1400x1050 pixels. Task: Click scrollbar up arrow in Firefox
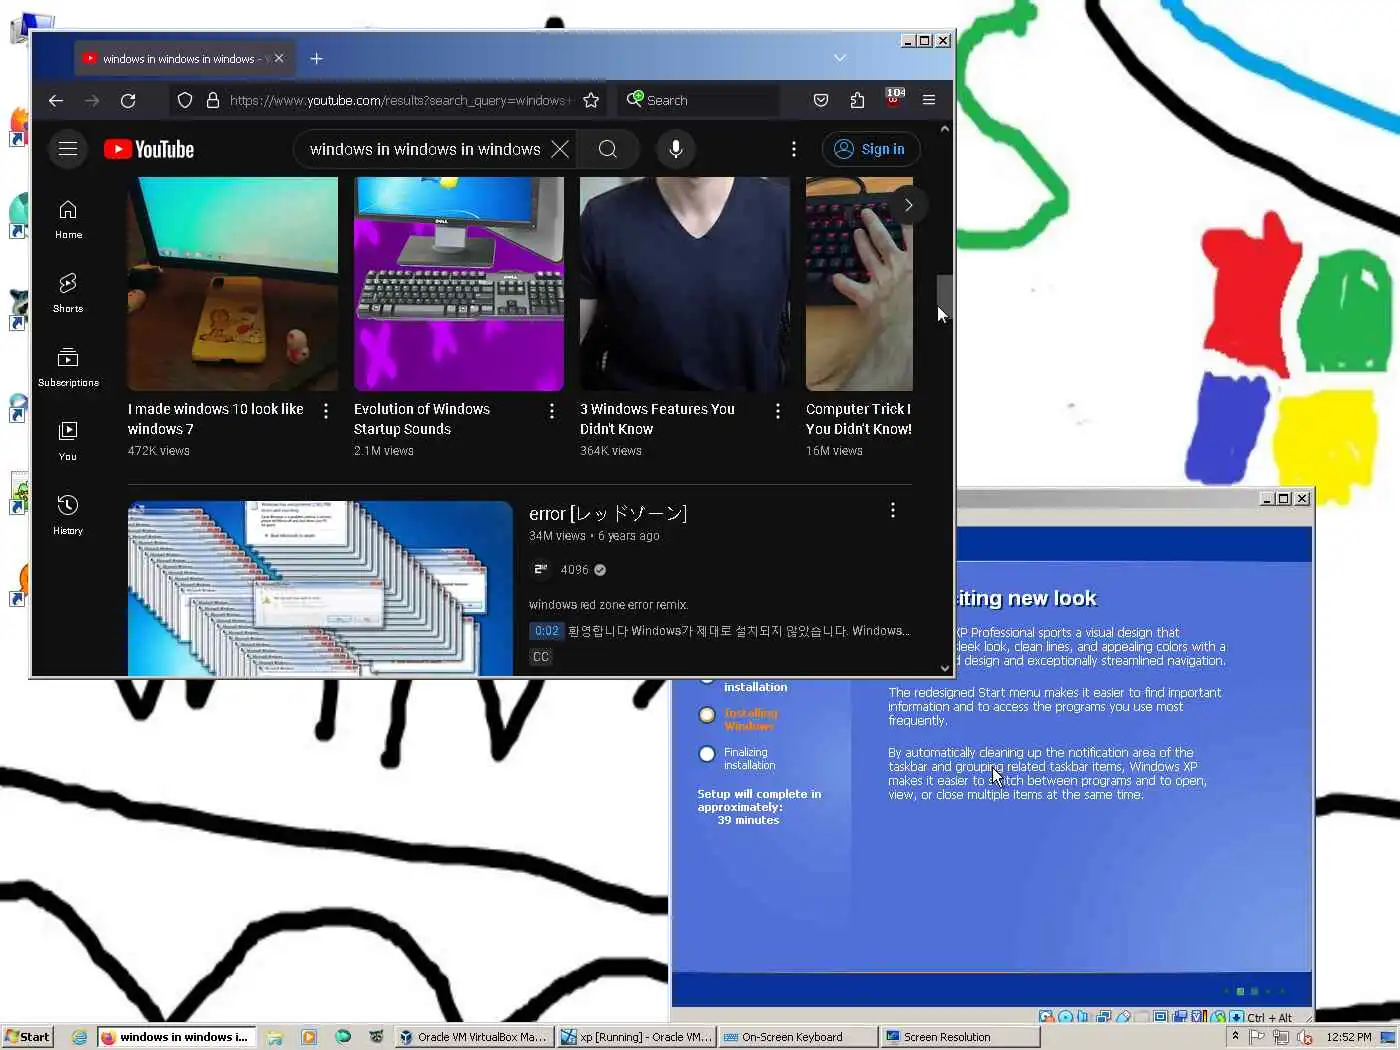point(944,129)
